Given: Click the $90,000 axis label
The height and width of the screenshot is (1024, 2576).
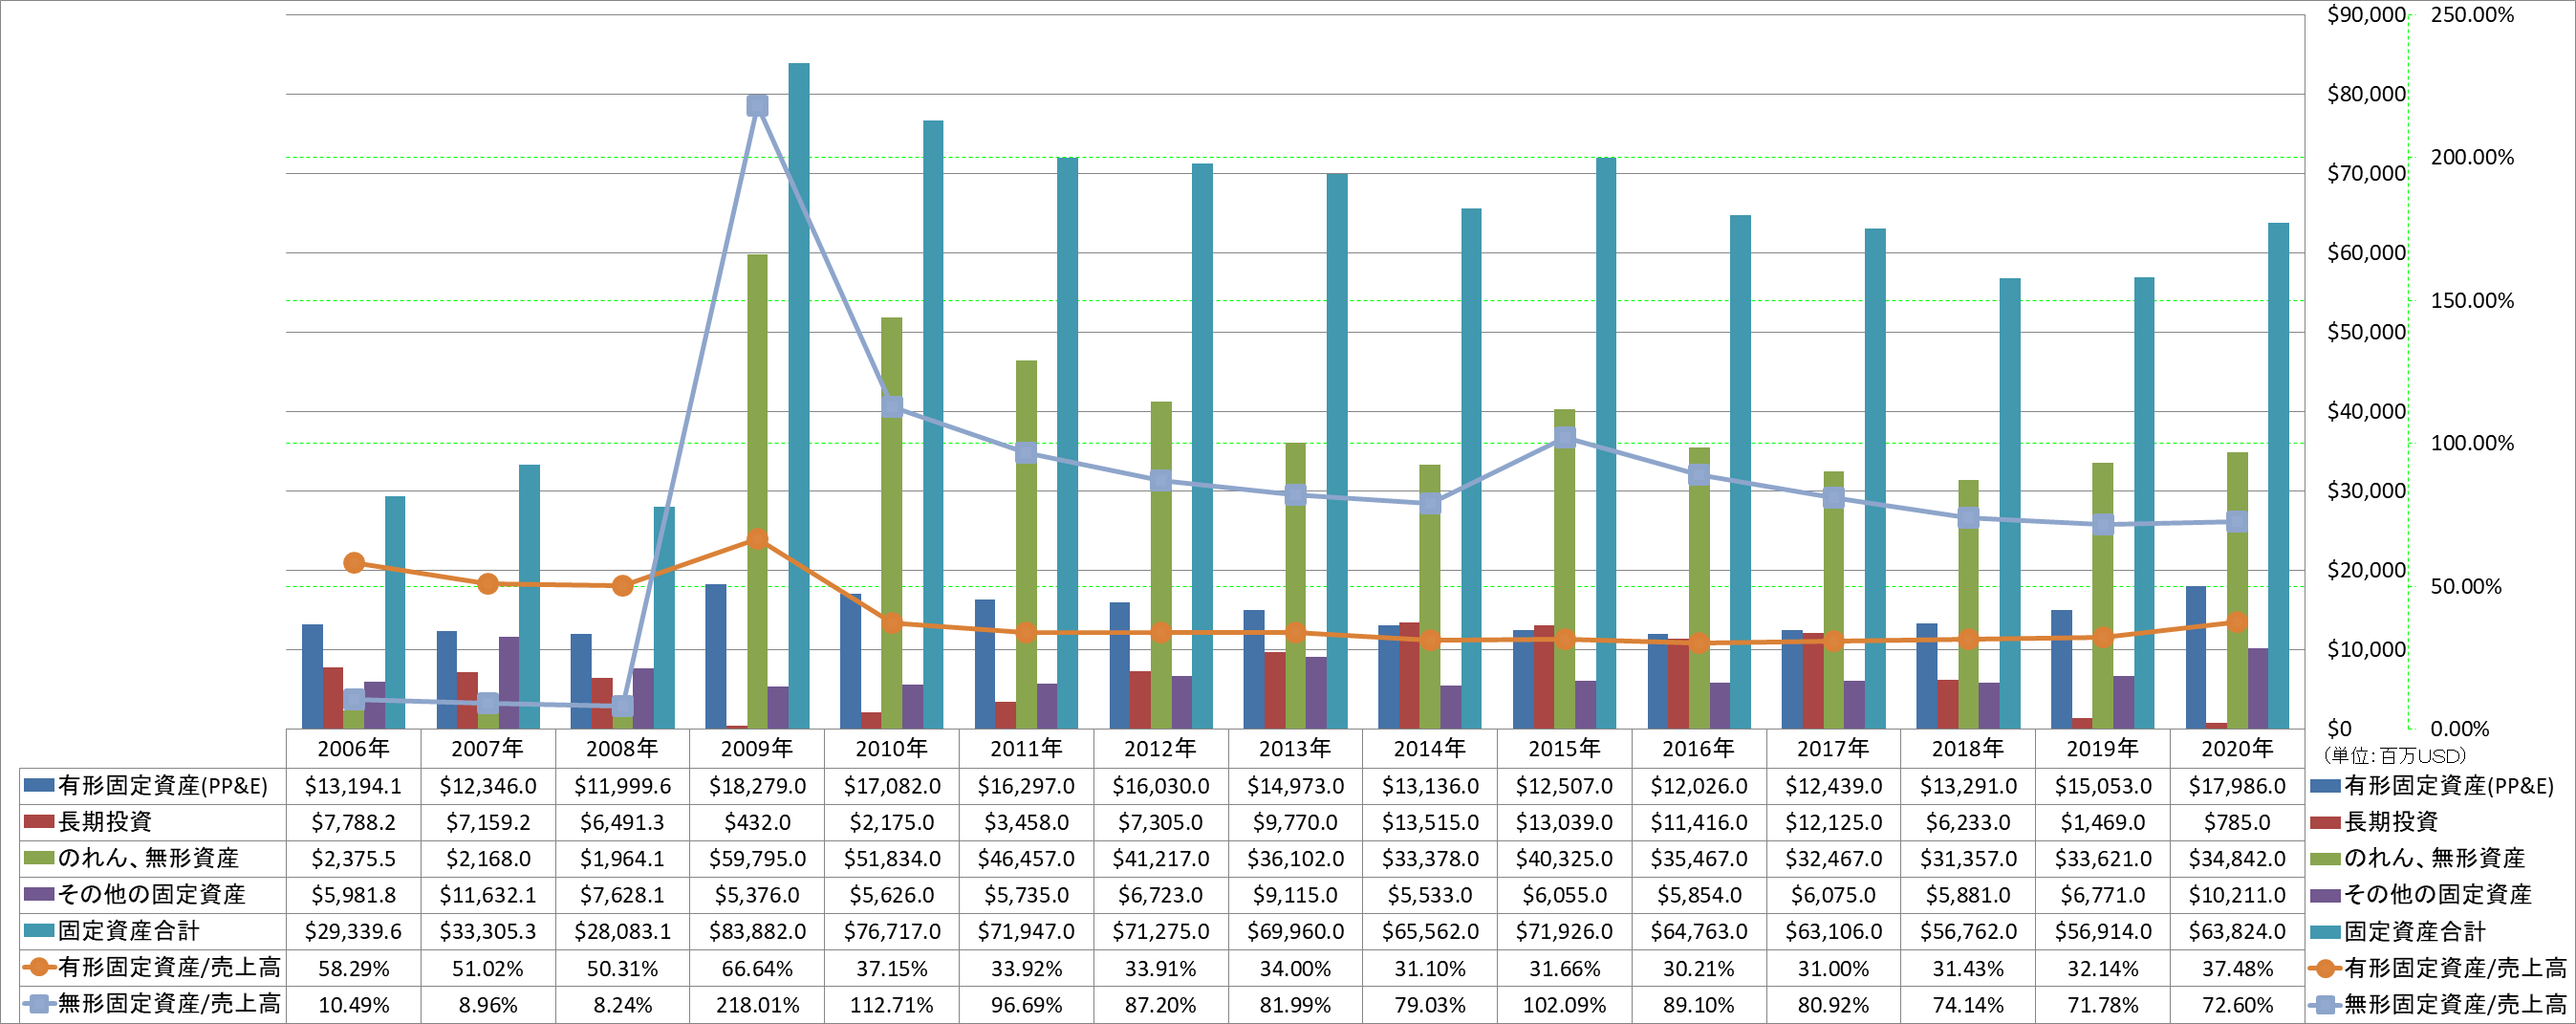Looking at the screenshot, I should pyautogui.click(x=2366, y=15).
